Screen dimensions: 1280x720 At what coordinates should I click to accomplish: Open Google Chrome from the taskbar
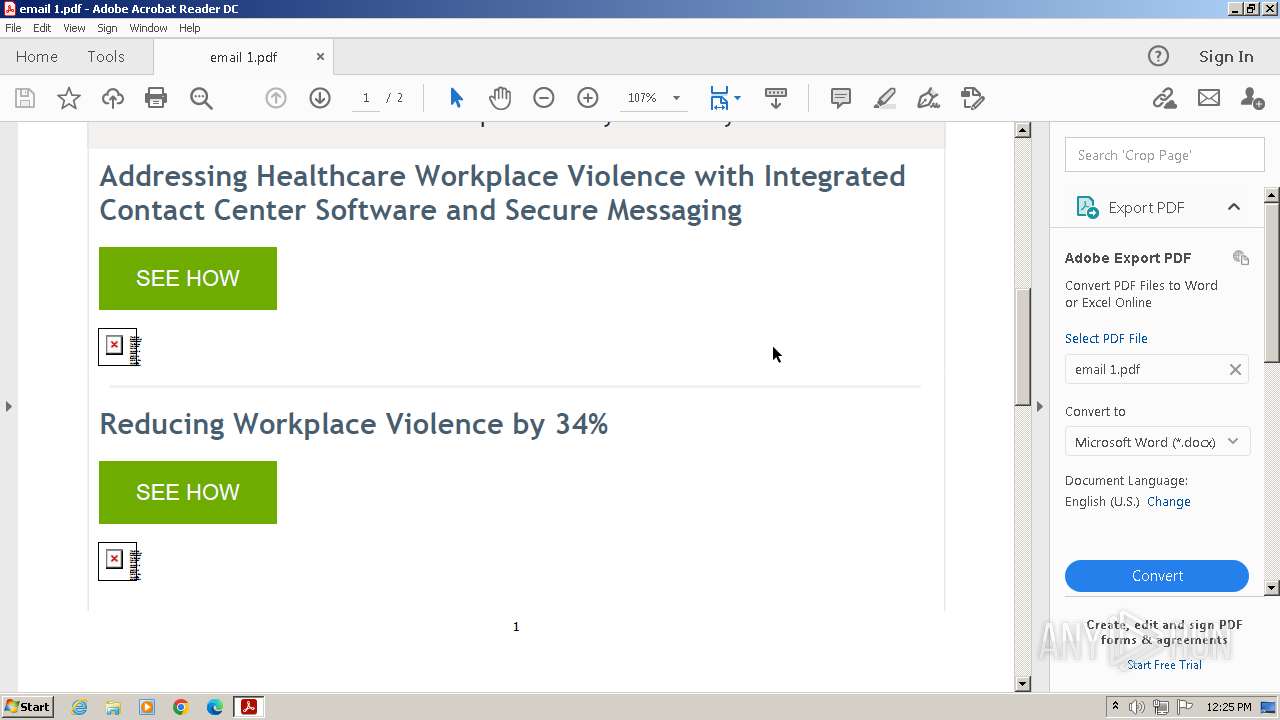pyautogui.click(x=181, y=707)
